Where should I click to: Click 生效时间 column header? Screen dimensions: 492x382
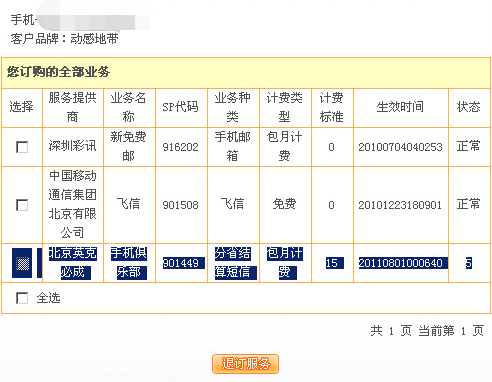point(400,107)
